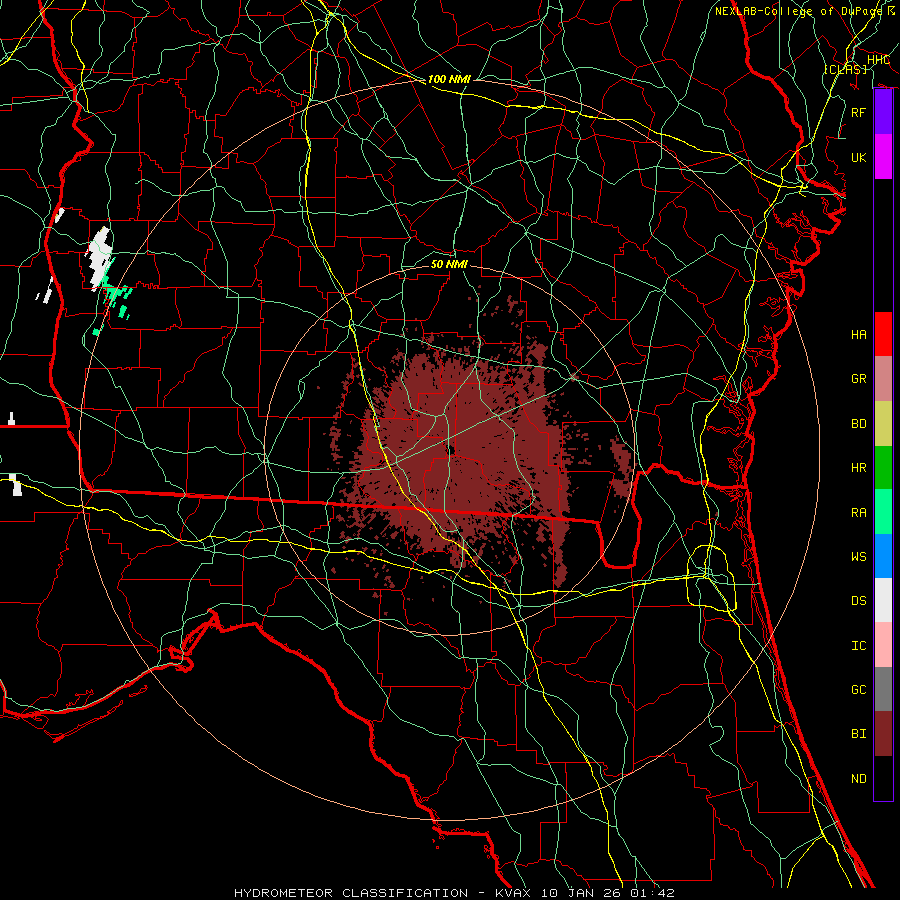Click the WS legend label
Viewport: 900px width, 900px height.
858,557
